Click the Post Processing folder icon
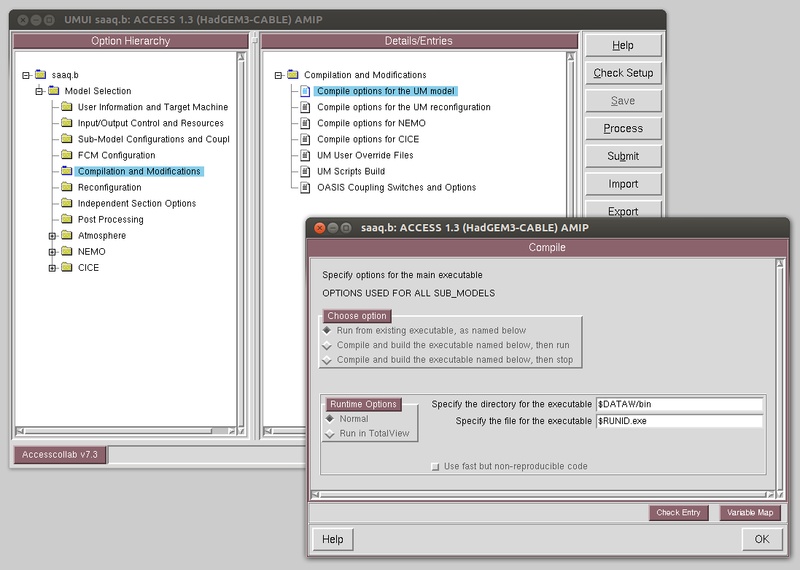The image size is (800, 570). (67, 219)
